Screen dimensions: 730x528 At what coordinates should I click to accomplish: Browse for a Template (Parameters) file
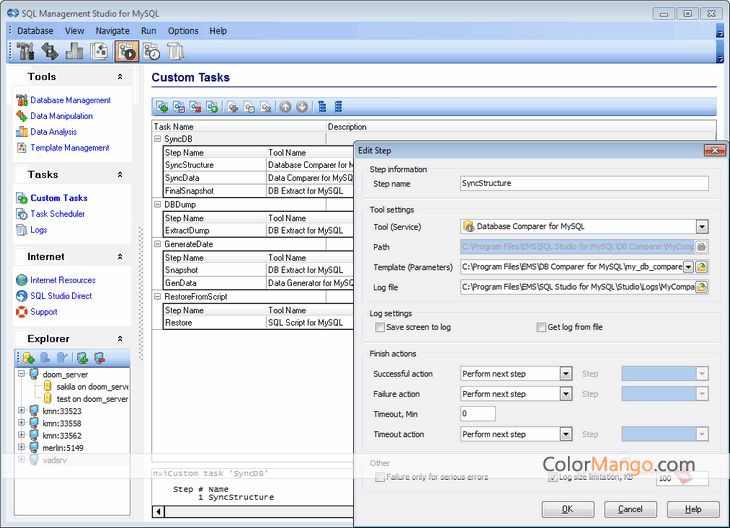tap(702, 267)
